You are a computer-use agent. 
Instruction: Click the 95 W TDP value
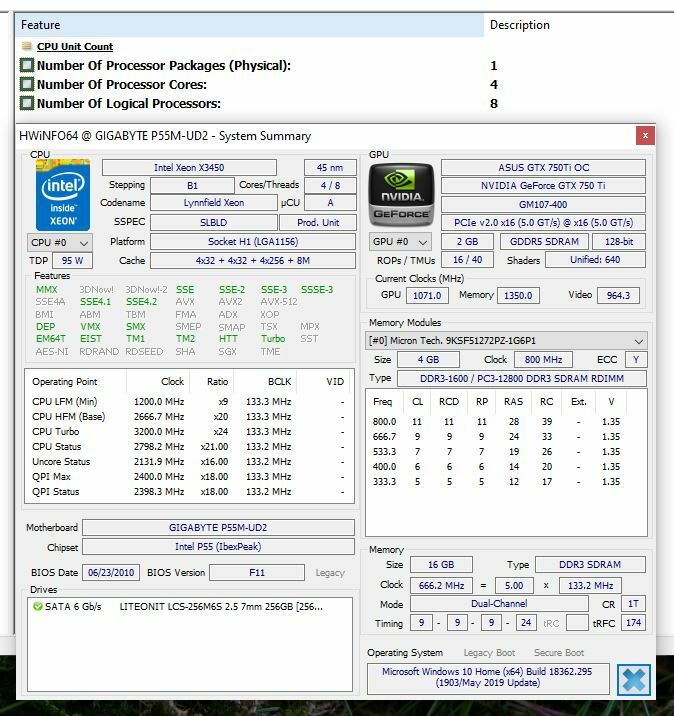(x=72, y=261)
